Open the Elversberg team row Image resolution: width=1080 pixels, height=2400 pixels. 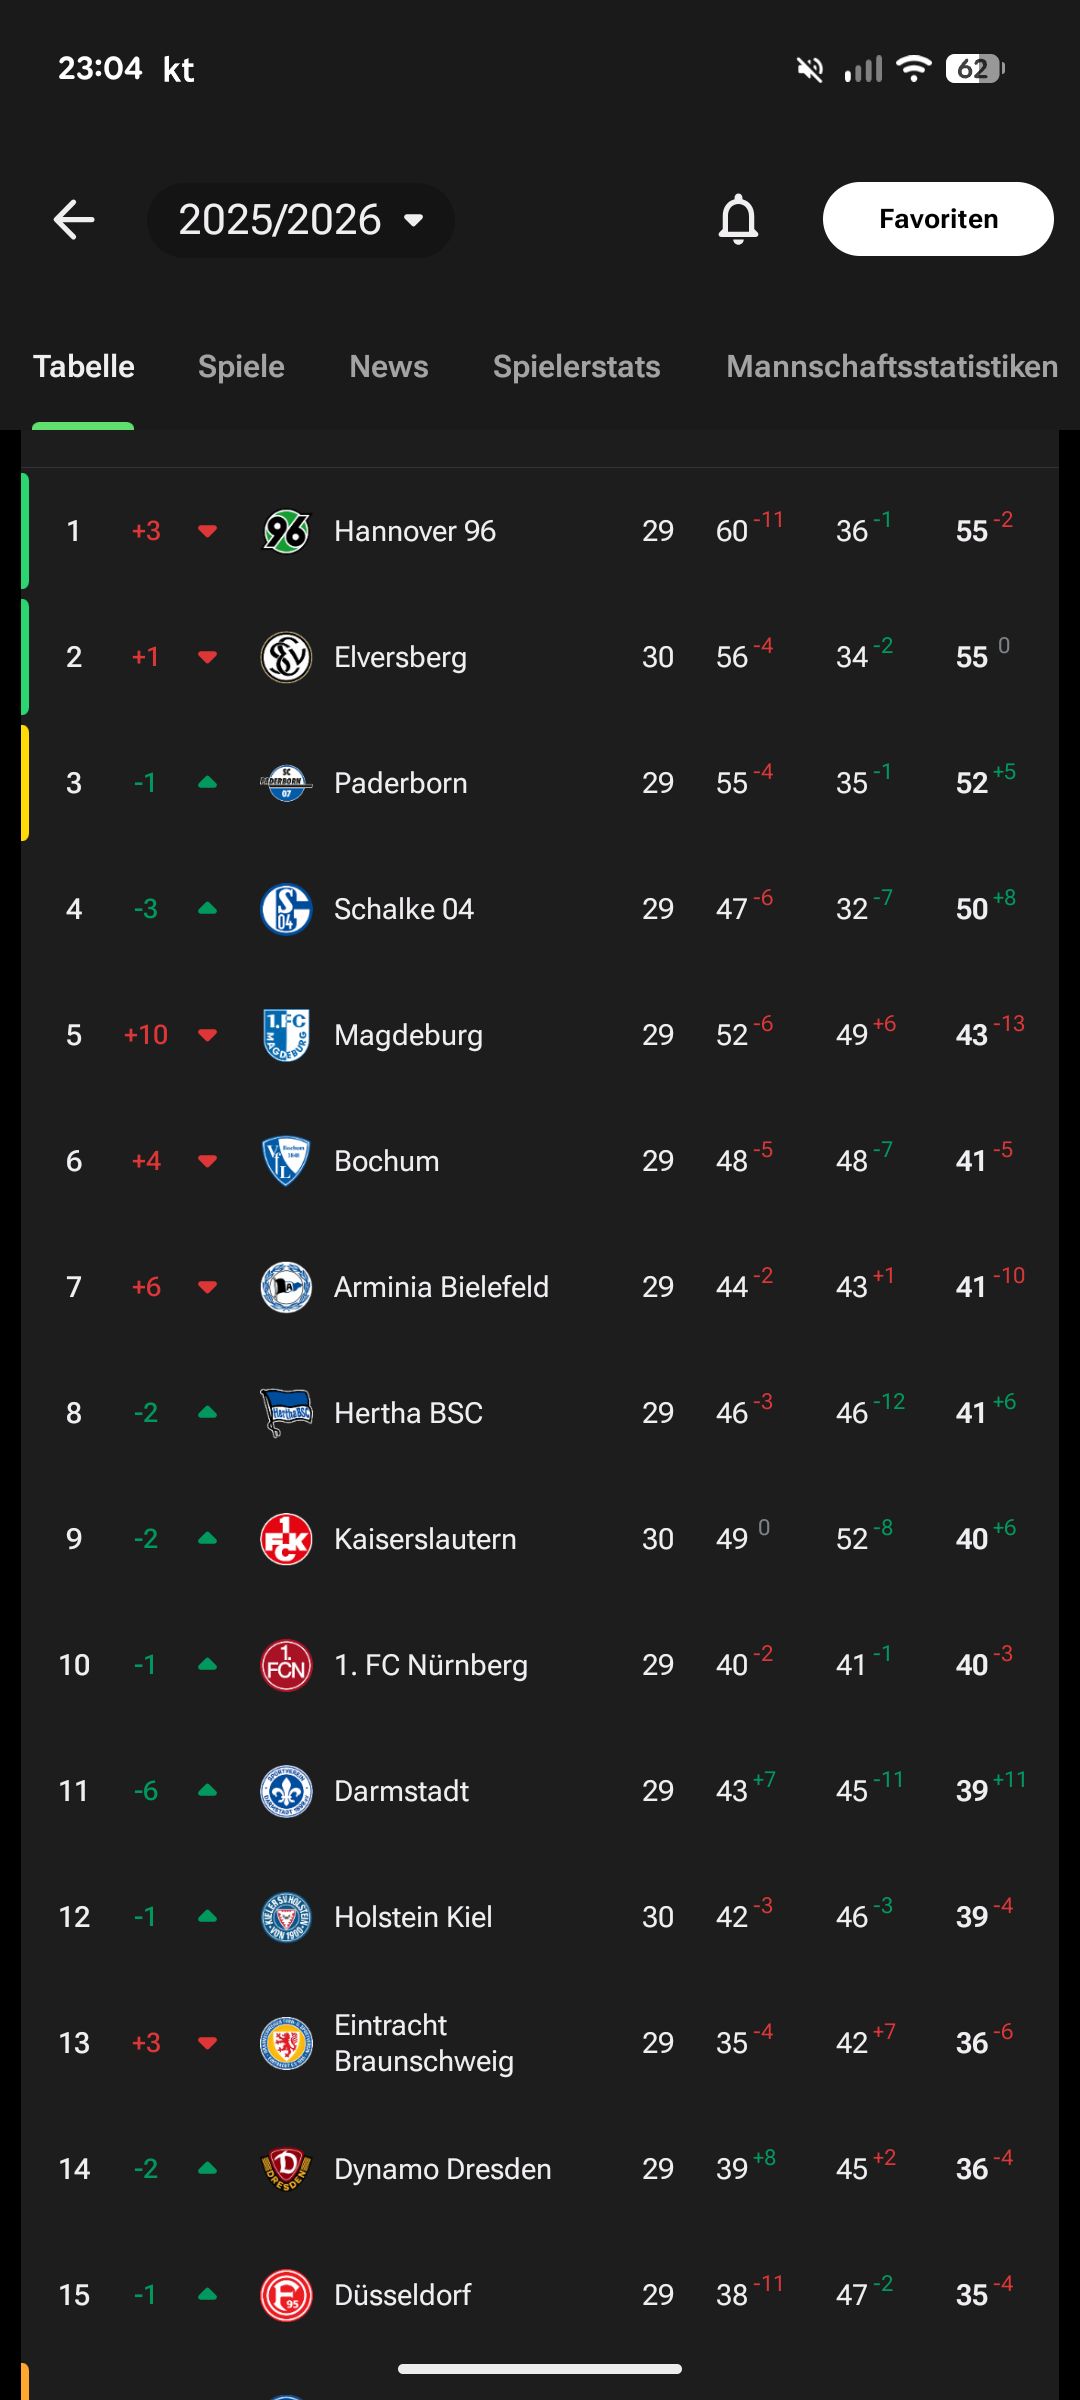(540, 657)
